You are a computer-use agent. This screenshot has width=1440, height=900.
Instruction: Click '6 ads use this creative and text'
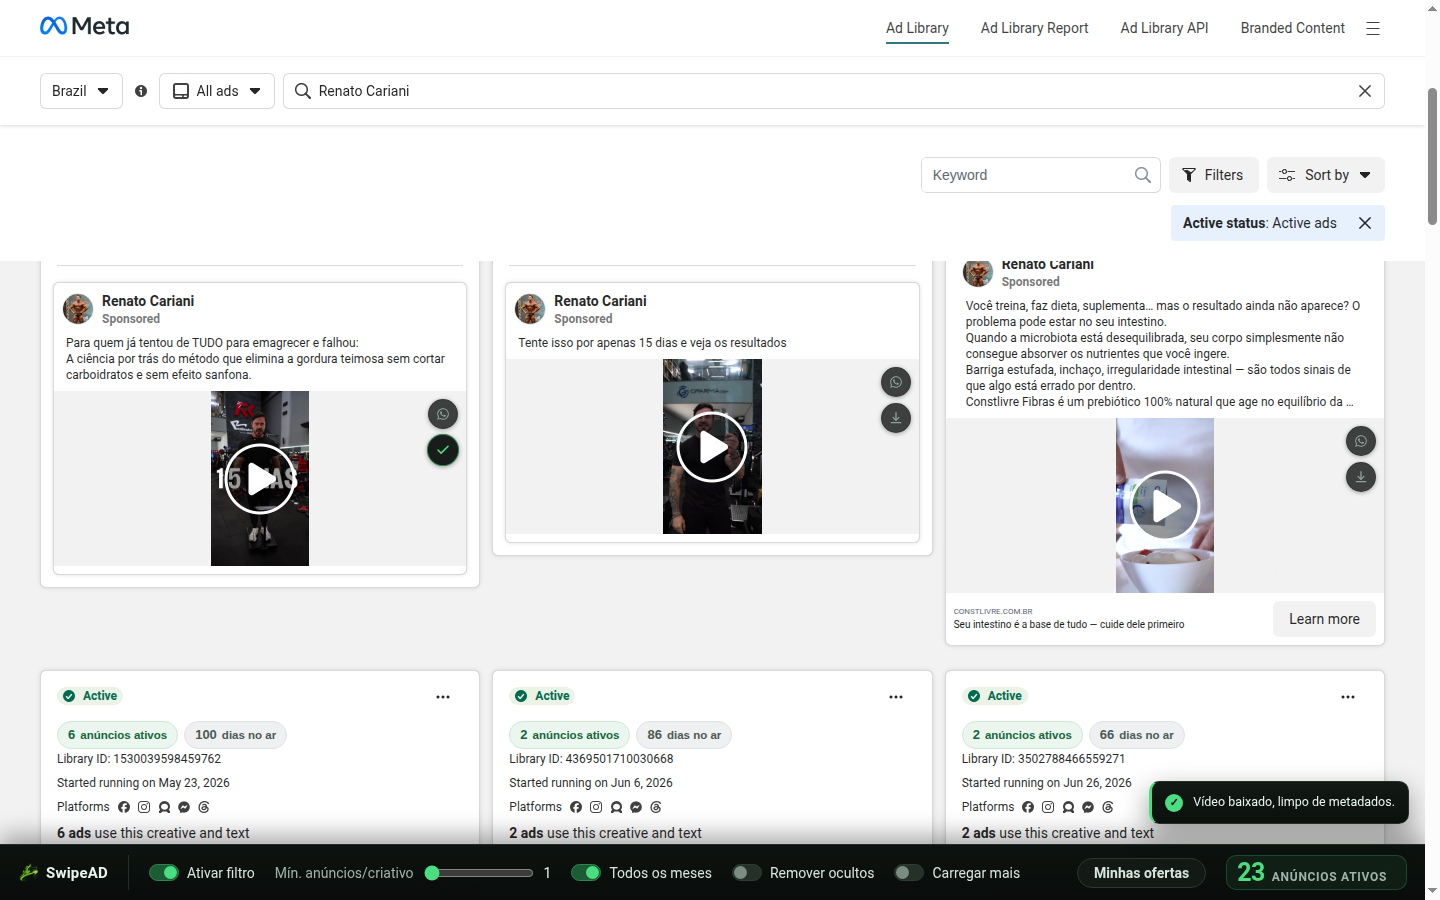click(x=153, y=833)
